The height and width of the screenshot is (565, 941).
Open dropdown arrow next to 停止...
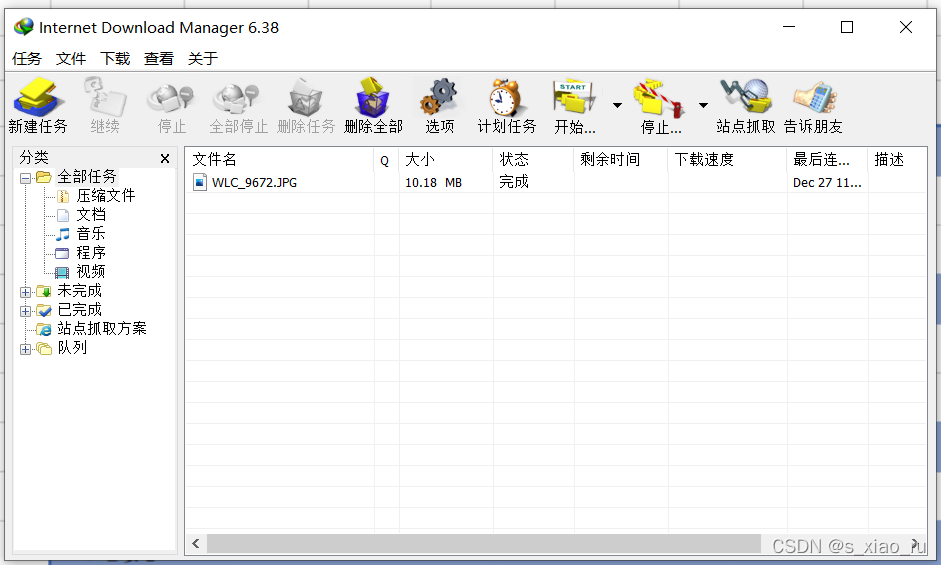pyautogui.click(x=703, y=106)
